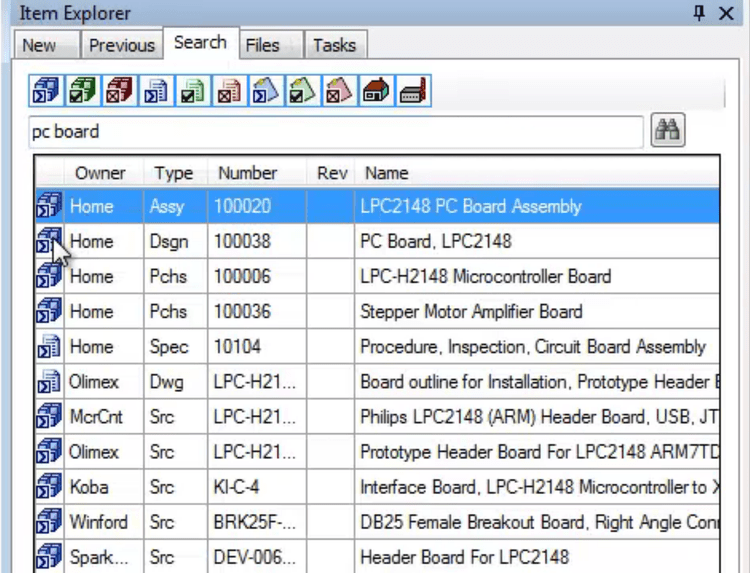The height and width of the screenshot is (573, 750).
Task: Toggle the house home-organization filter icon
Action: 377,90
